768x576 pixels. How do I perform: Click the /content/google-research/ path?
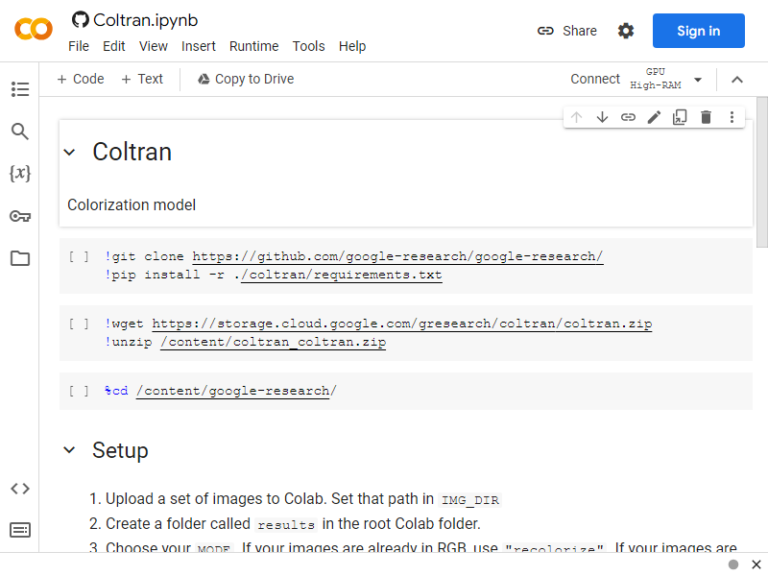point(236,391)
